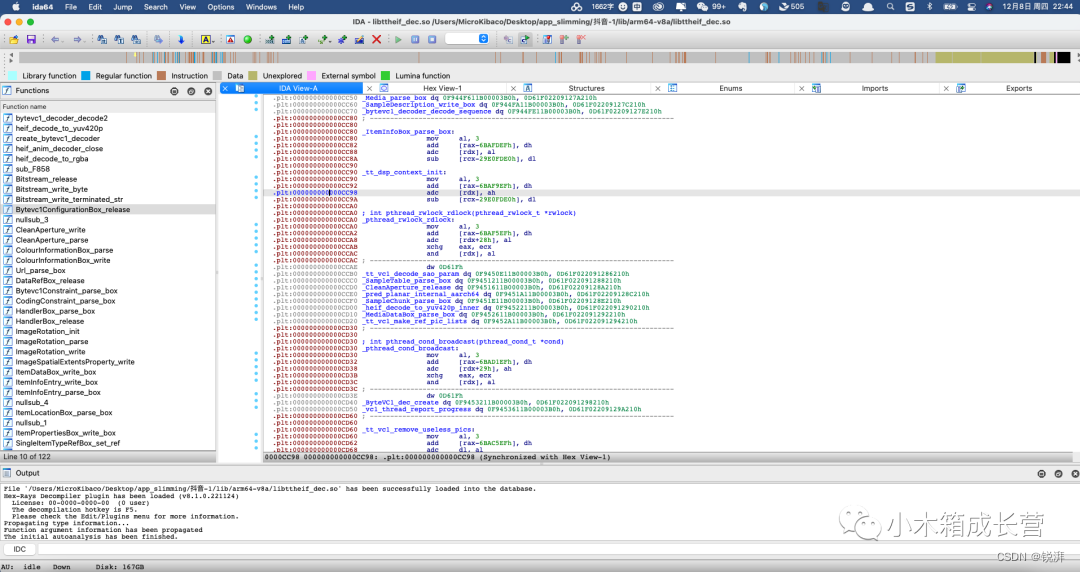
Task: Click the blue down-arrow jump icon
Action: click(181, 39)
